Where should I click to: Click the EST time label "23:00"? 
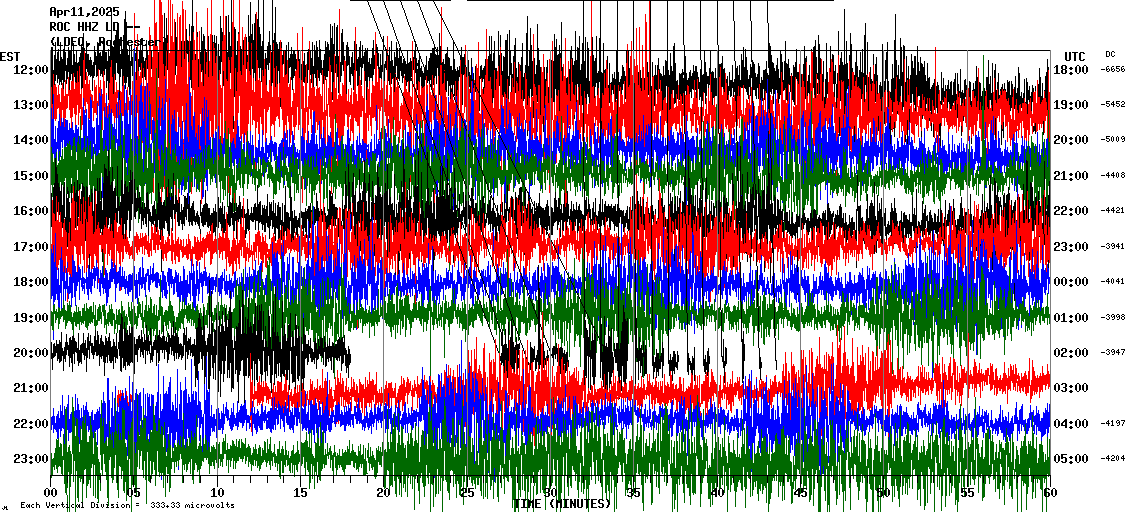(x=29, y=458)
